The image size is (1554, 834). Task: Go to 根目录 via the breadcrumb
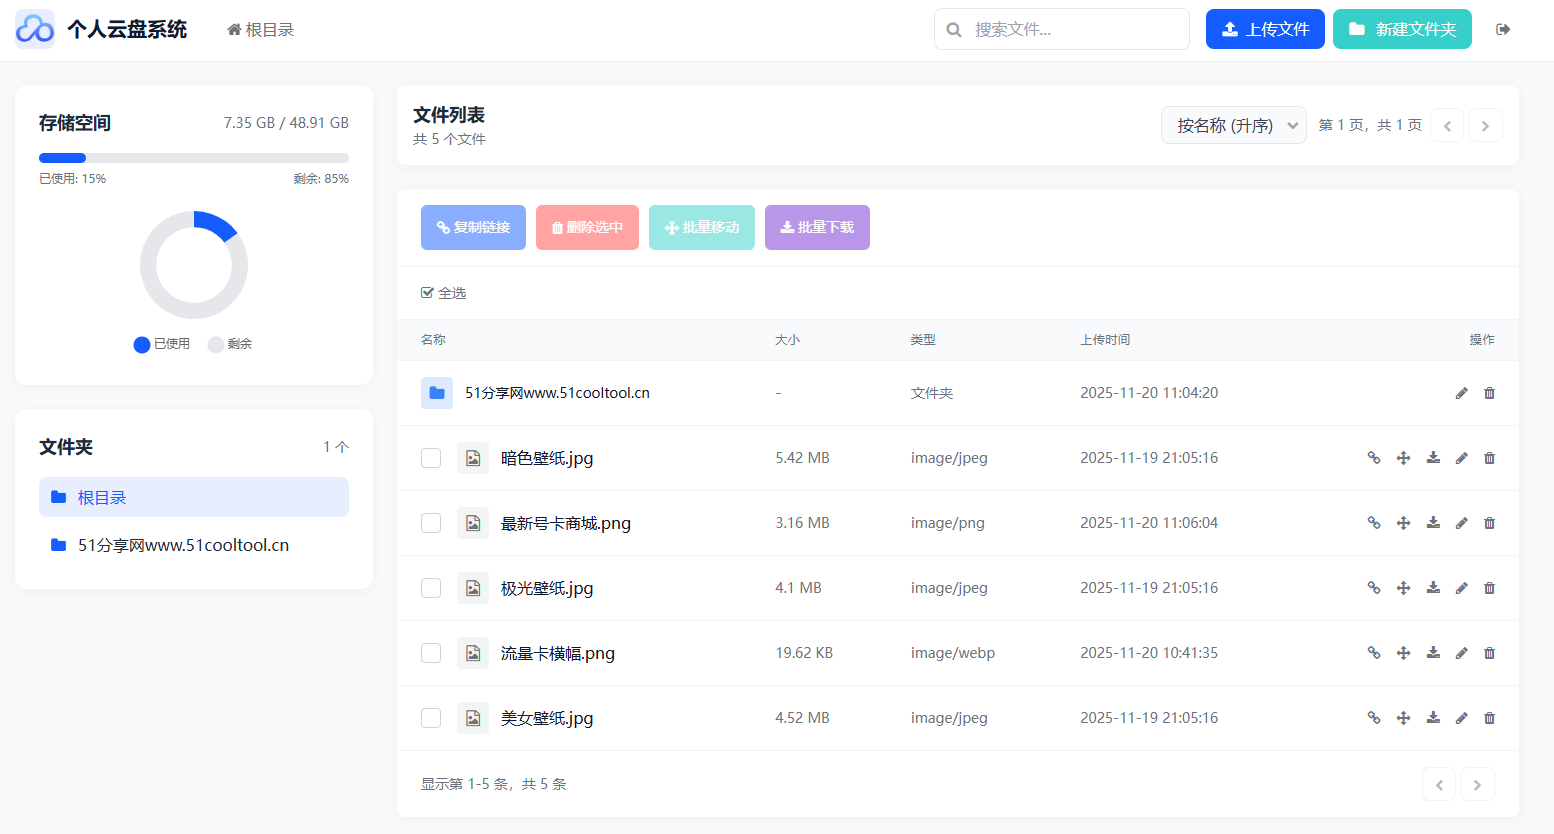point(259,29)
